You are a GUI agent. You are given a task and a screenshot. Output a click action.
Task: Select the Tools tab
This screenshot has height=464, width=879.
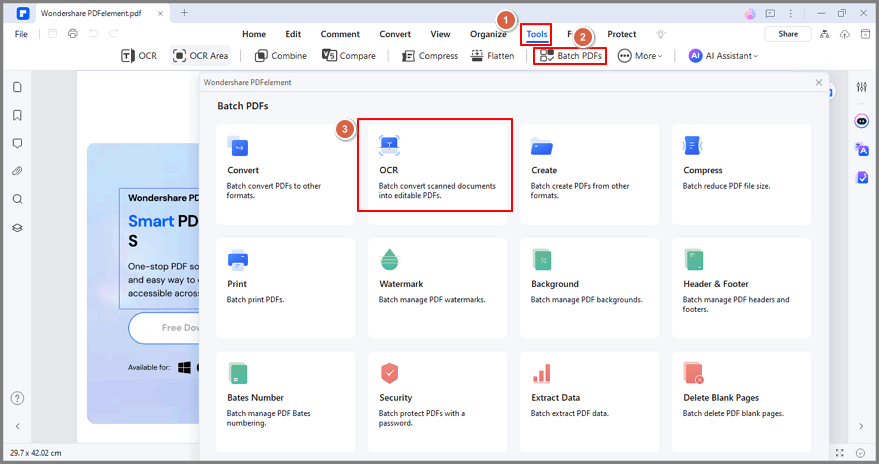tap(536, 34)
